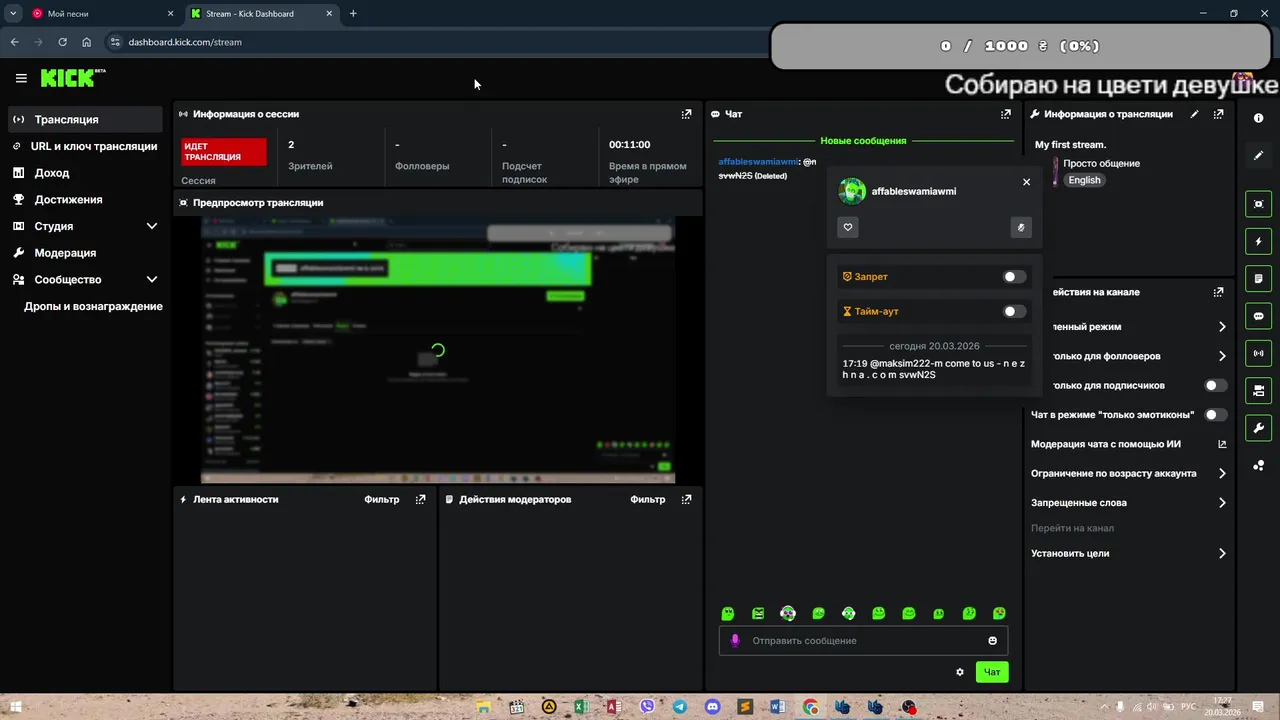Edit the Информация о трансляции with pencil icon
This screenshot has height=720, width=1280.
[1194, 114]
